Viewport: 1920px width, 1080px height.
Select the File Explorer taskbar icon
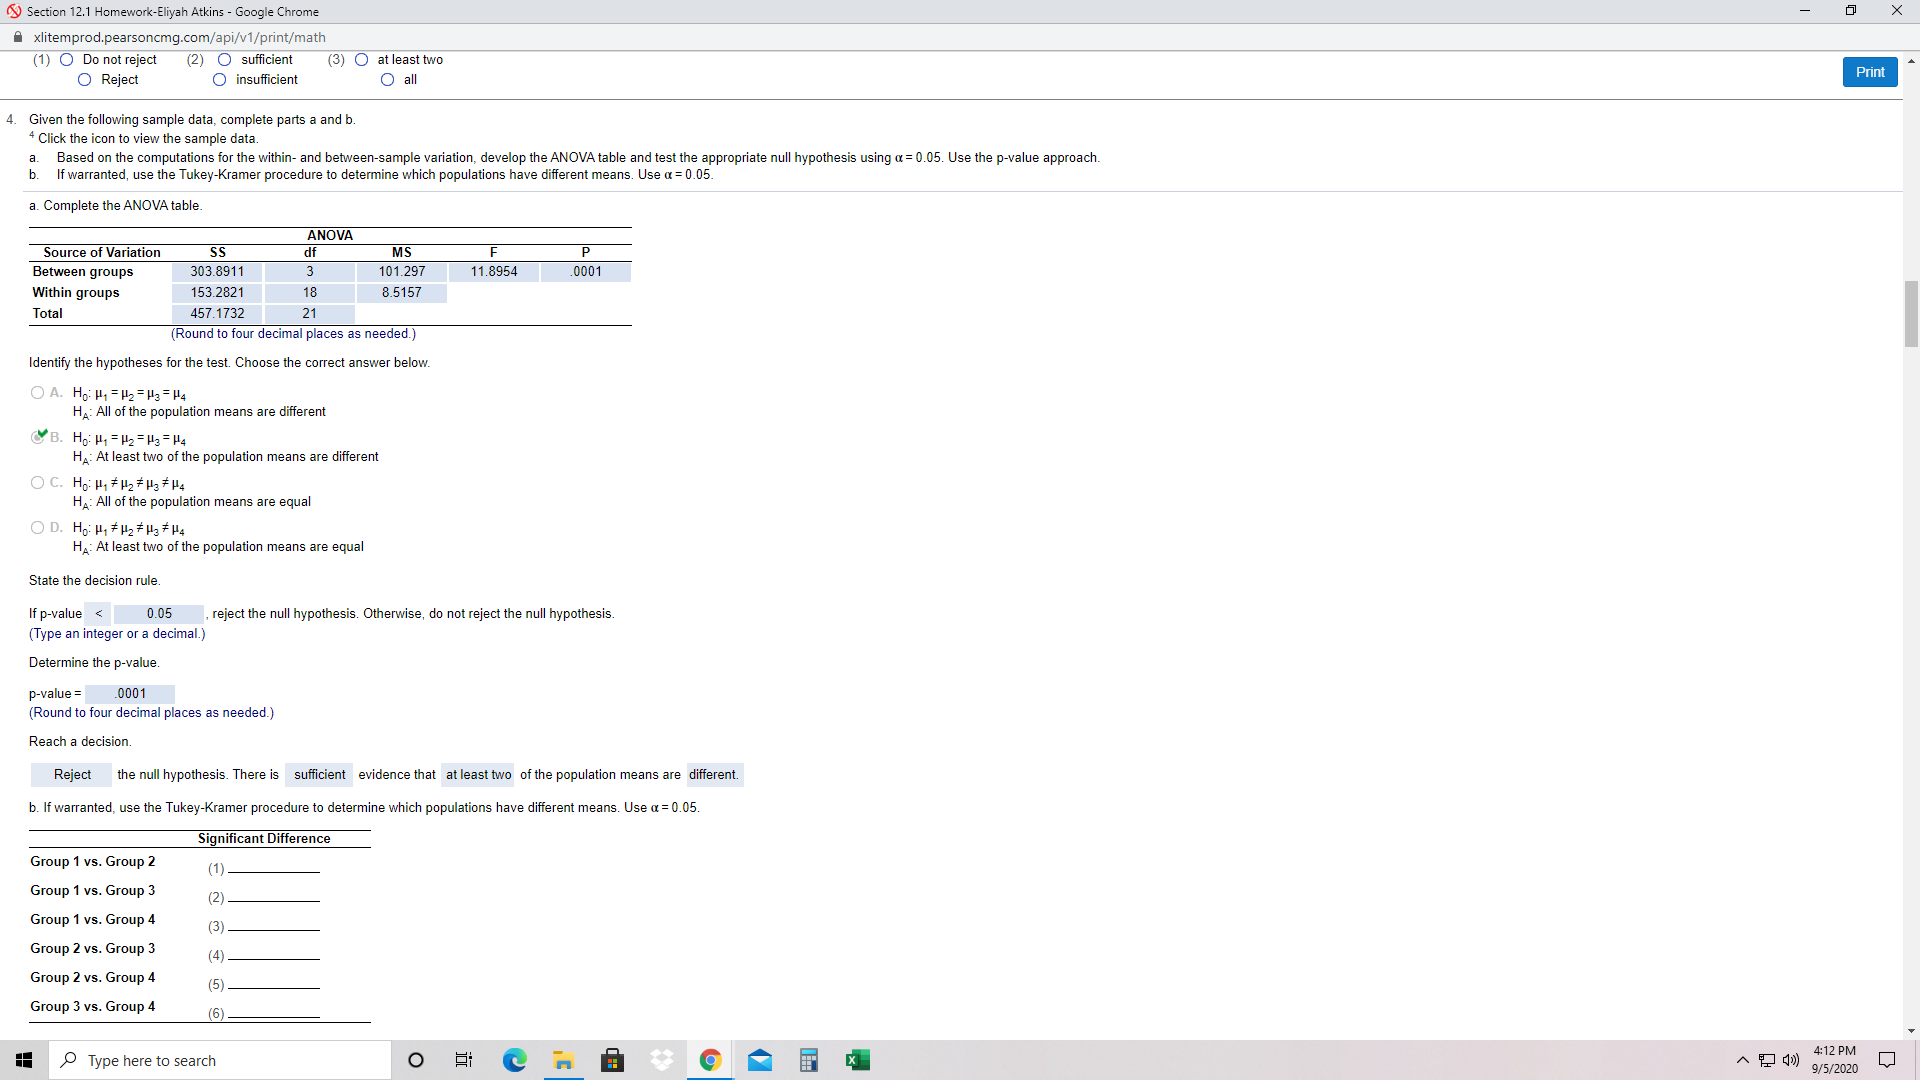[562, 1060]
